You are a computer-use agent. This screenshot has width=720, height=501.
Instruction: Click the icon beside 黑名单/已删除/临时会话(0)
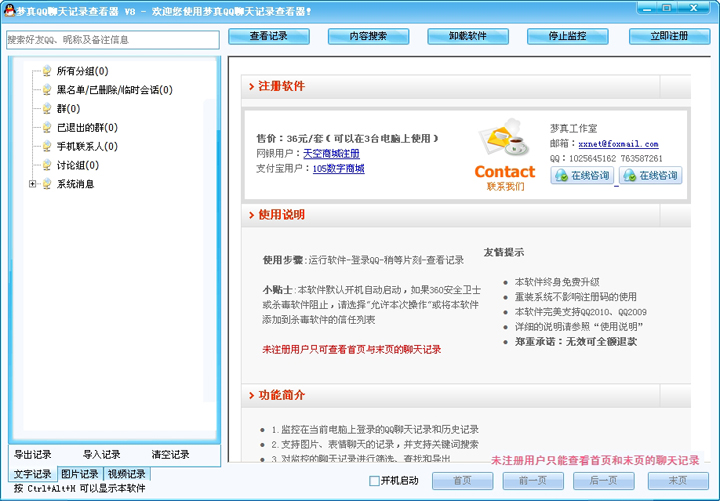point(47,90)
